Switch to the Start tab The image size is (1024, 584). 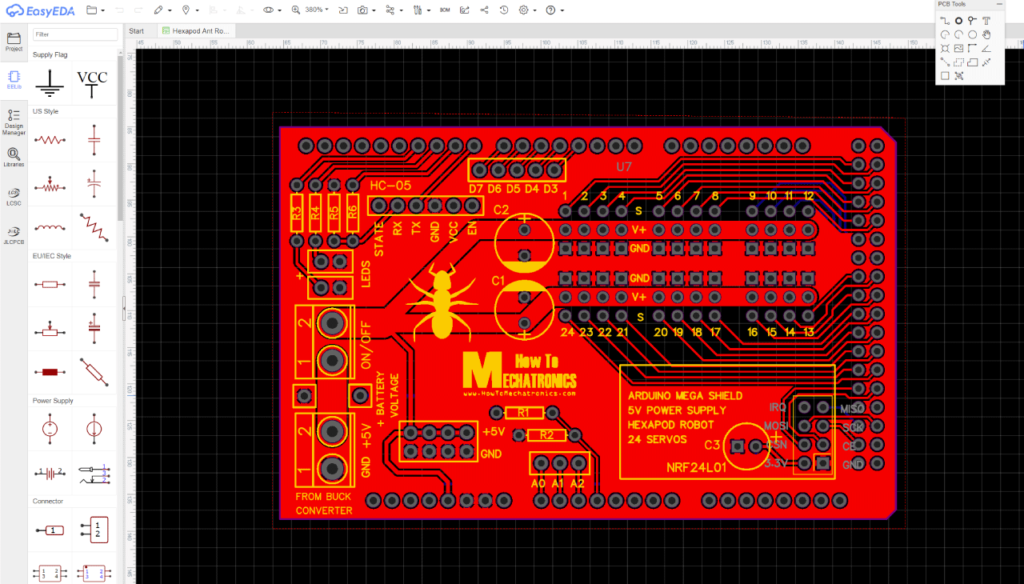tap(136, 30)
